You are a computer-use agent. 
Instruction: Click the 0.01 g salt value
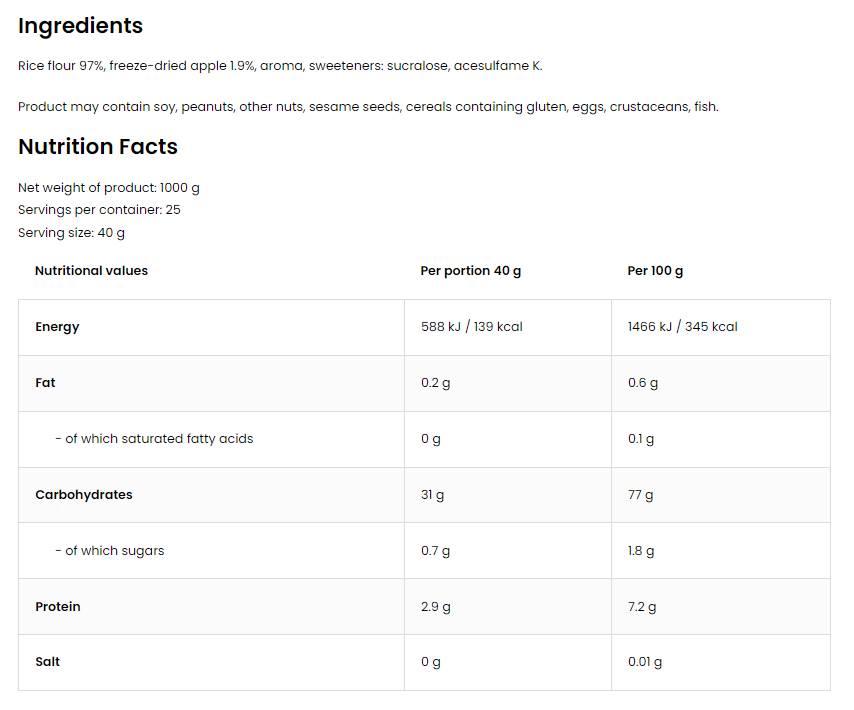(x=644, y=662)
